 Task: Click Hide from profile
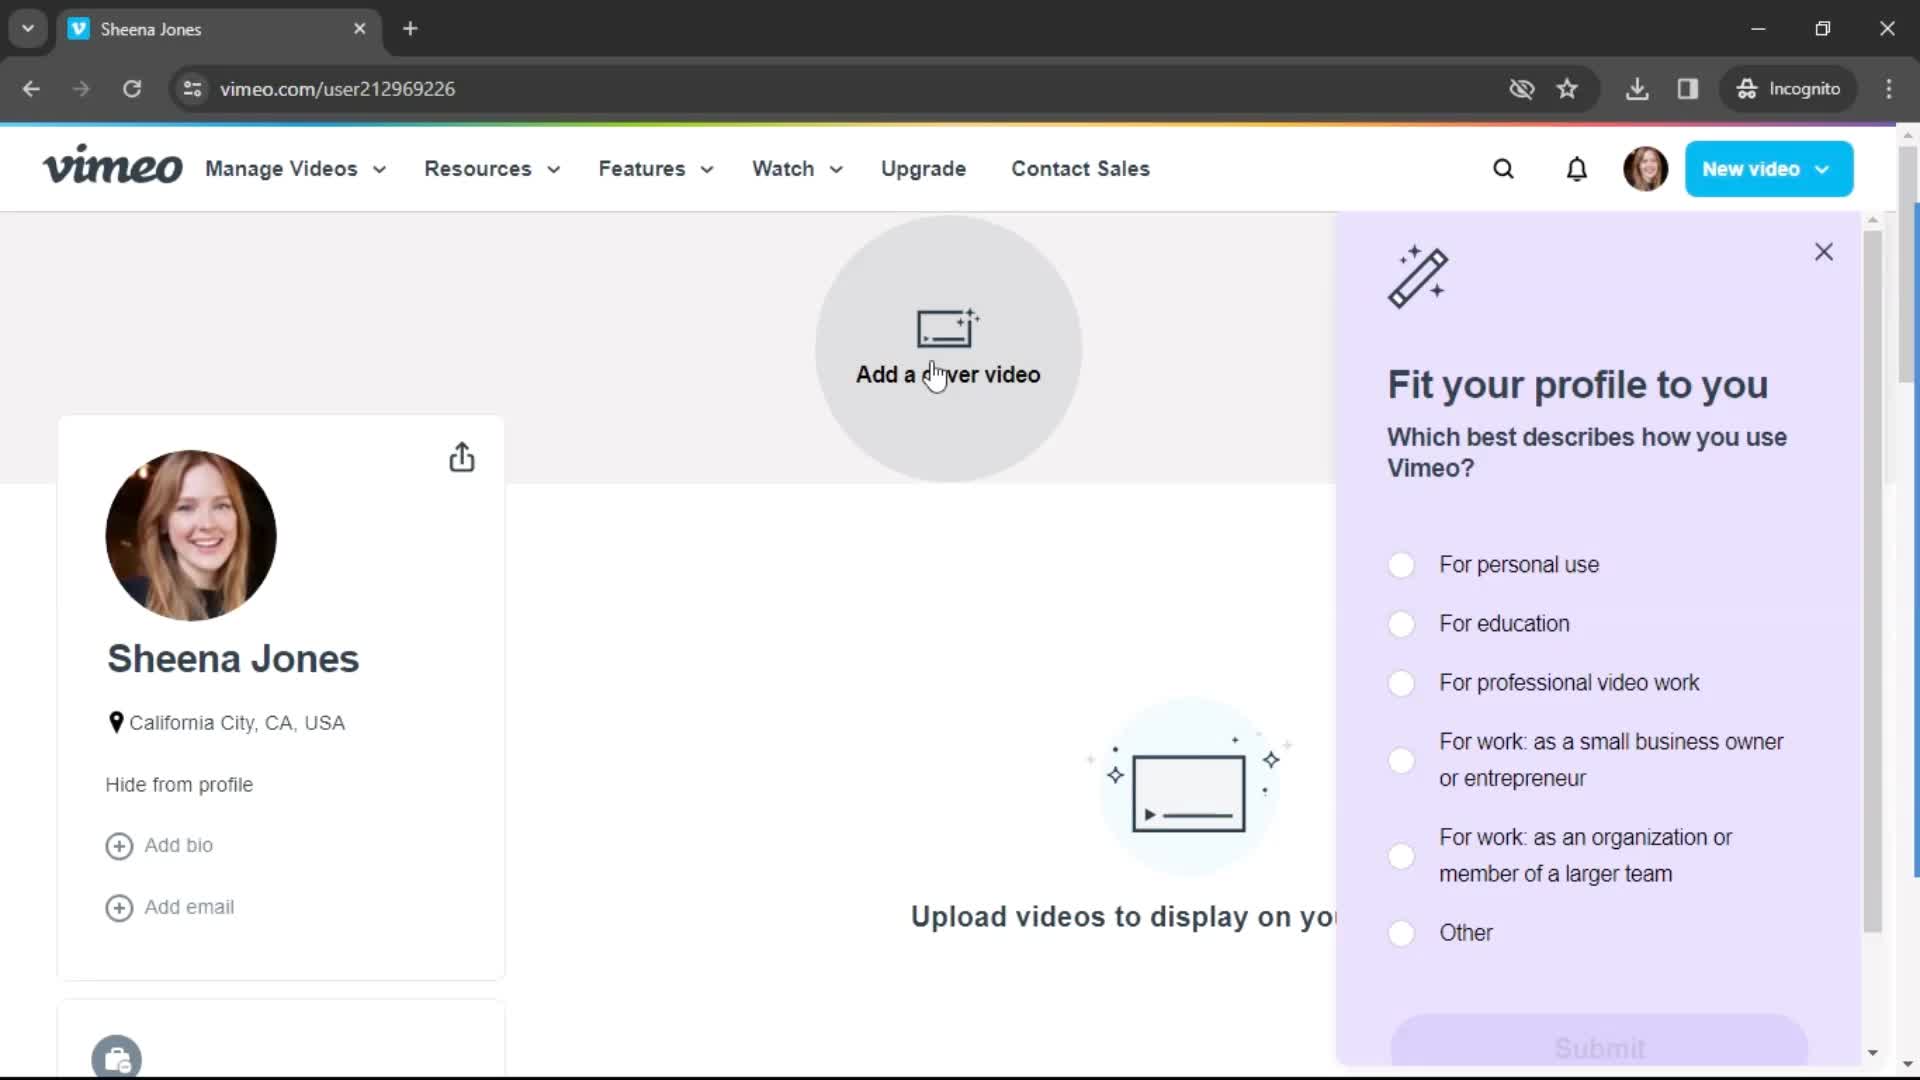(x=179, y=785)
